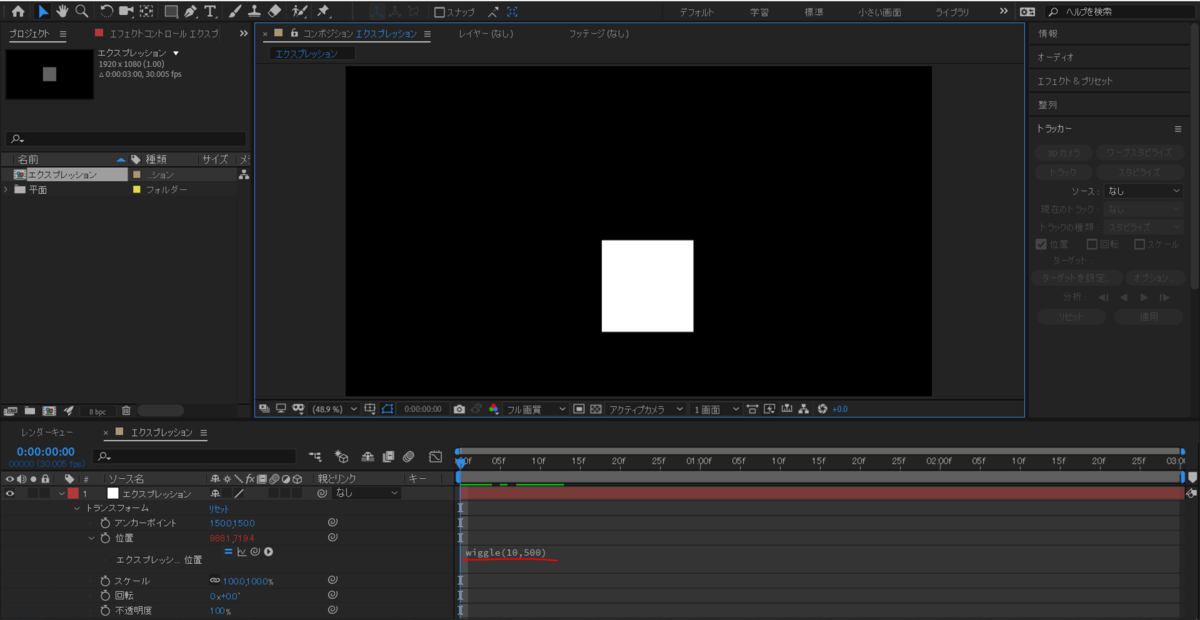Click the リセット link for Transform
1200x620 pixels.
pyautogui.click(x=218, y=508)
